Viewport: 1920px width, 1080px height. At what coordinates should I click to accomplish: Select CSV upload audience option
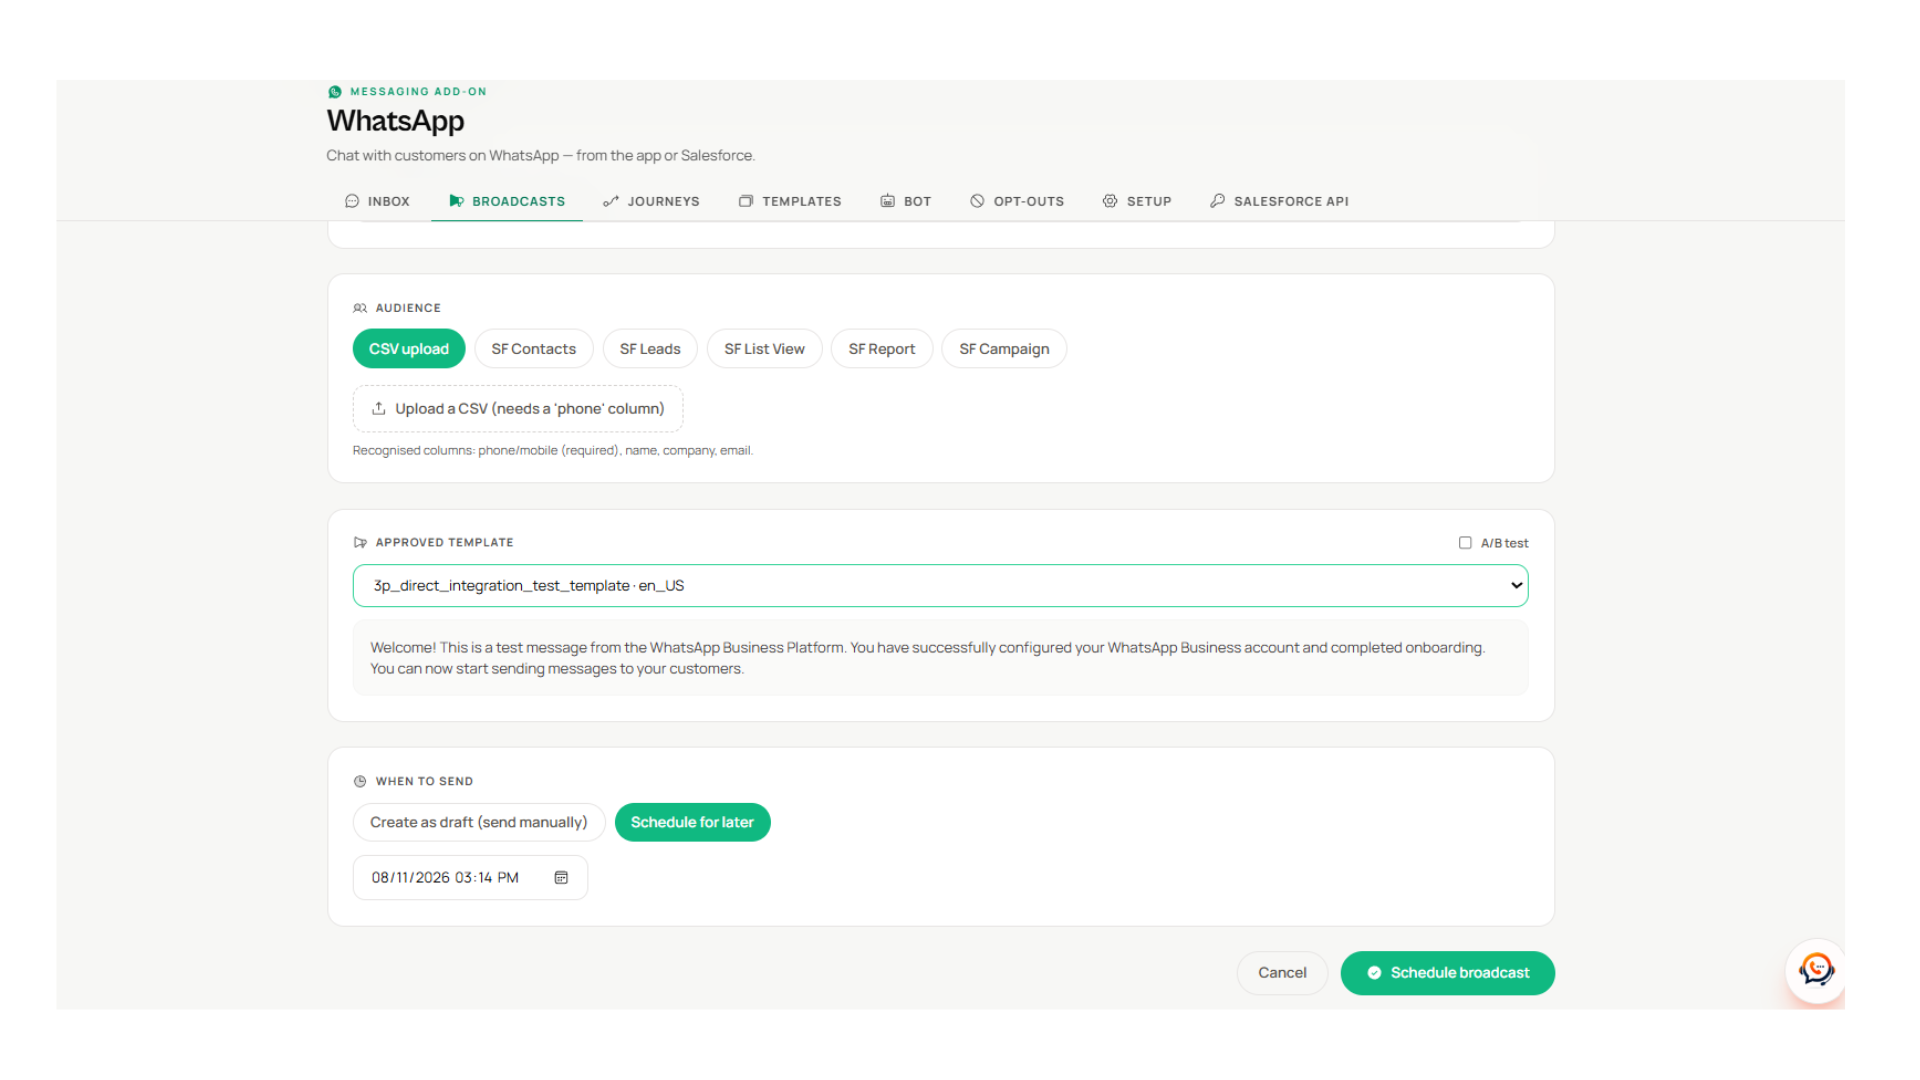click(409, 349)
